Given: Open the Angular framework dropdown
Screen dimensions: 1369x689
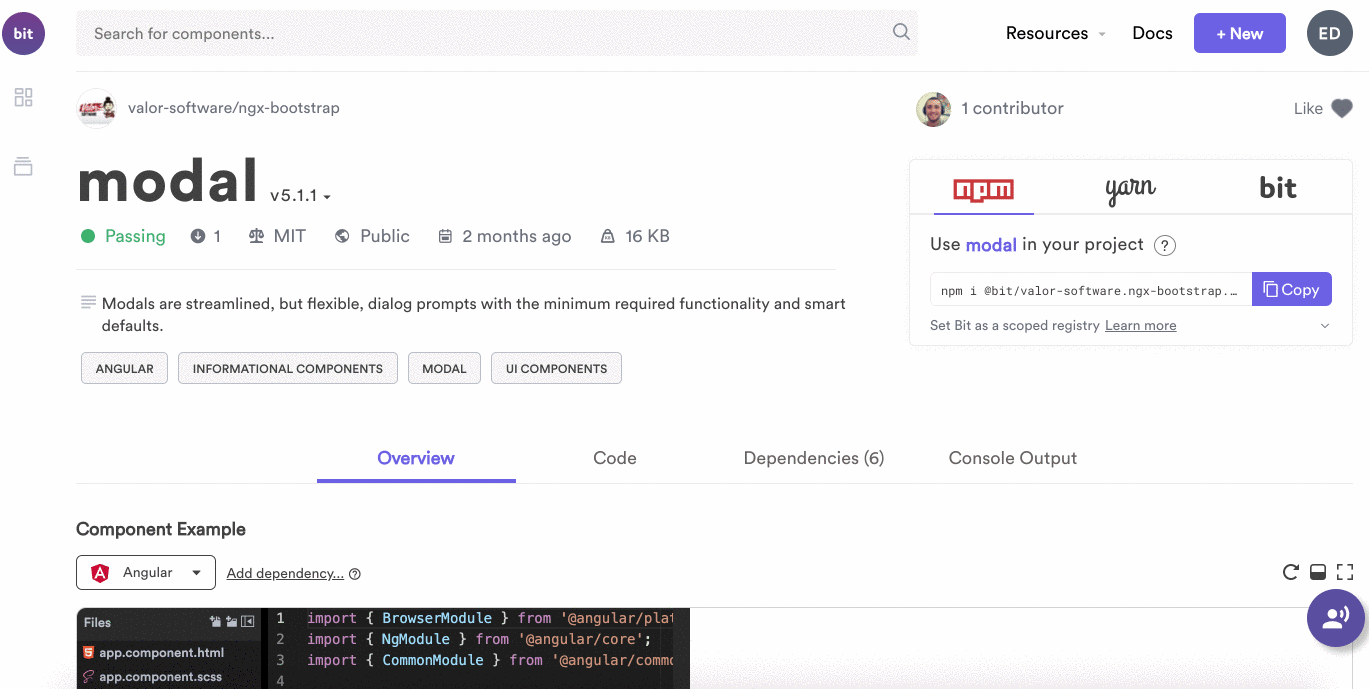Looking at the screenshot, I should click(146, 572).
